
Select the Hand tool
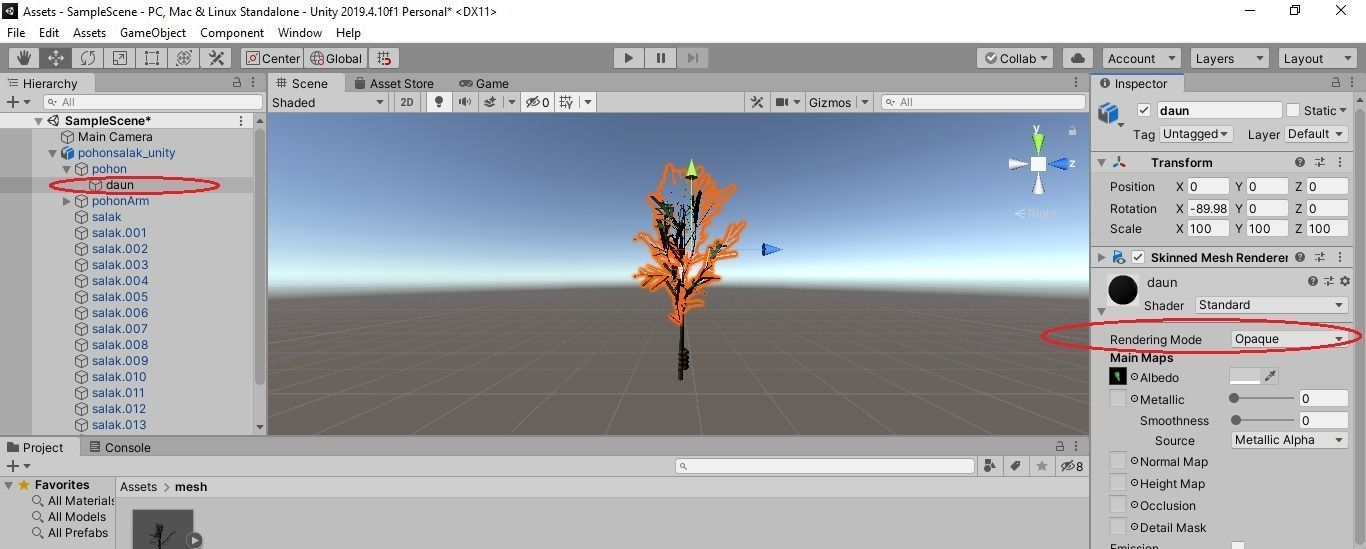click(x=23, y=58)
